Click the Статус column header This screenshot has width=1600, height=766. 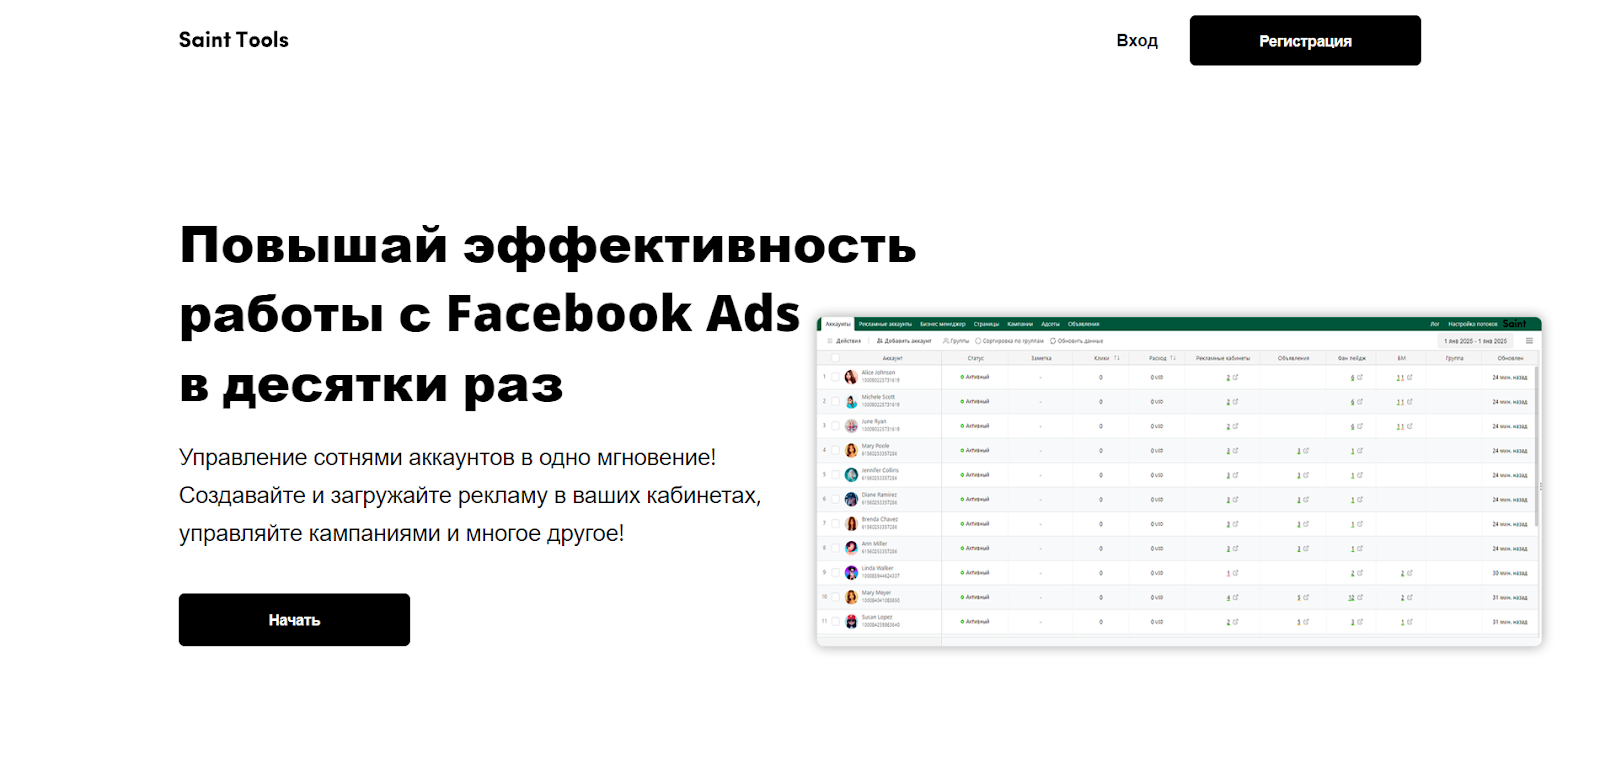[x=975, y=358]
